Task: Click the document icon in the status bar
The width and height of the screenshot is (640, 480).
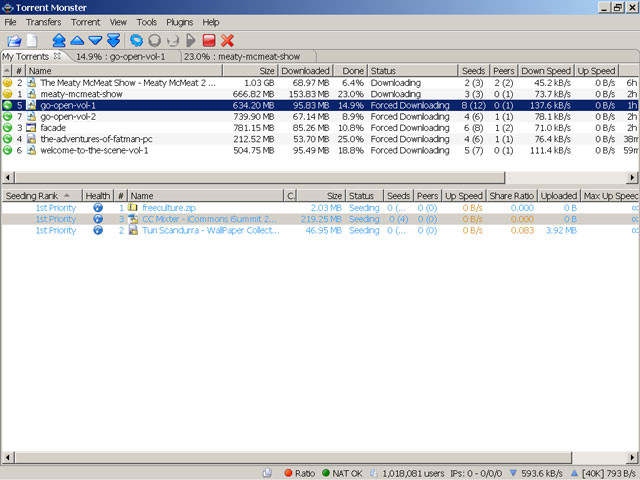Action: [x=267, y=473]
